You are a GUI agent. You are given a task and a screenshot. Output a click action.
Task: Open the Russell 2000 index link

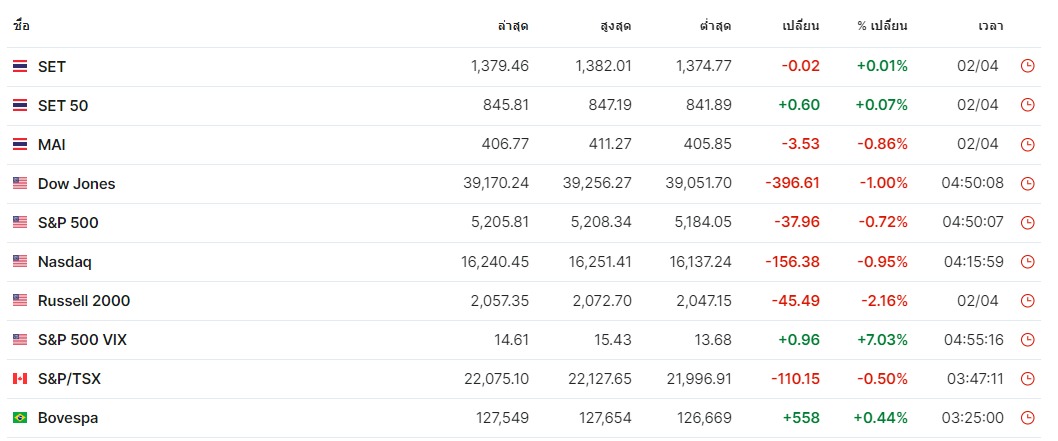(x=84, y=301)
